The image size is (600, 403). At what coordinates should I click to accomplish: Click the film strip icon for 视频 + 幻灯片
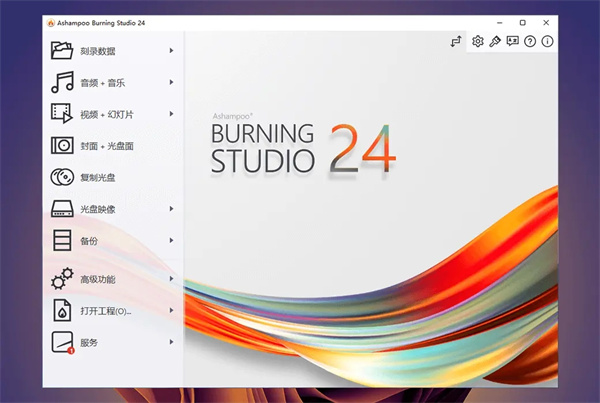pyautogui.click(x=62, y=113)
